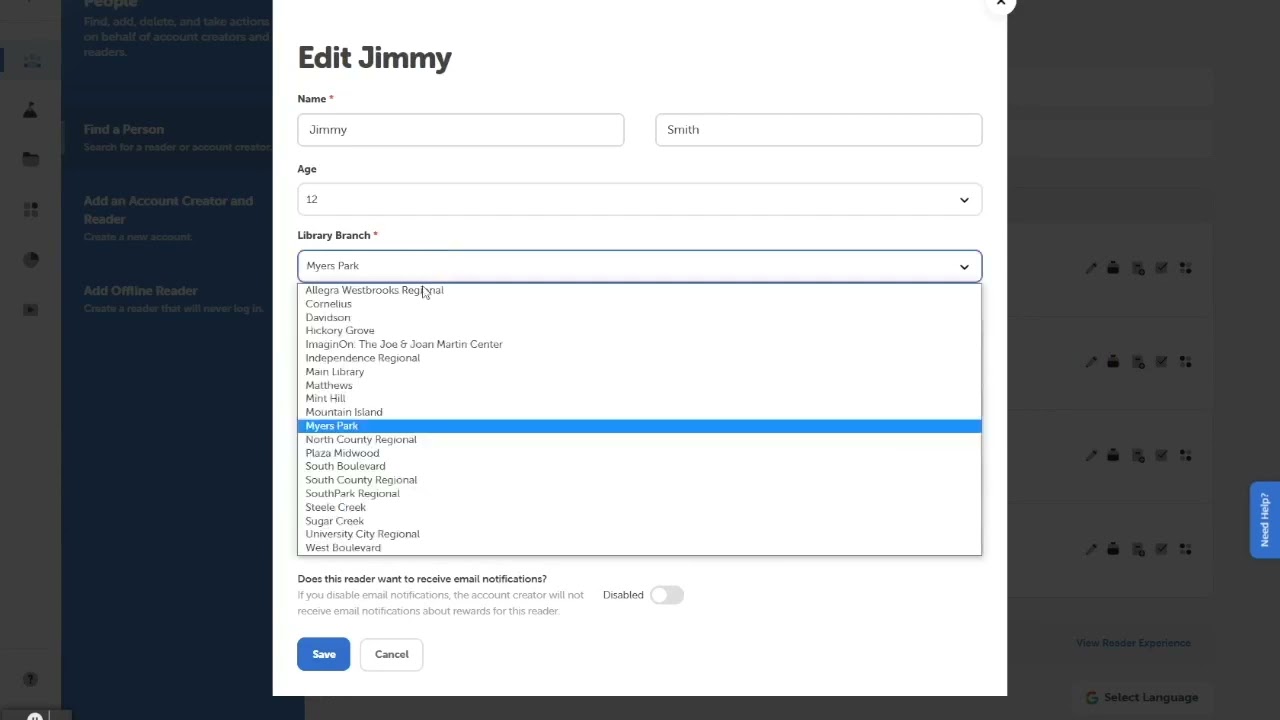Viewport: 1280px width, 720px height.
Task: Click the Google icon beside Select Language
Action: (1091, 698)
